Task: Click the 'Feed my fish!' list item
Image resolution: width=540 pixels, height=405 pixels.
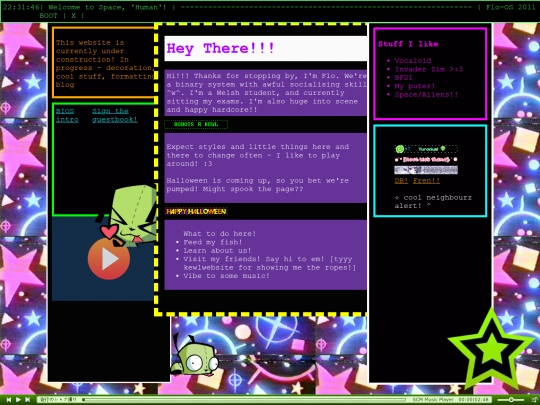Action: (x=212, y=242)
